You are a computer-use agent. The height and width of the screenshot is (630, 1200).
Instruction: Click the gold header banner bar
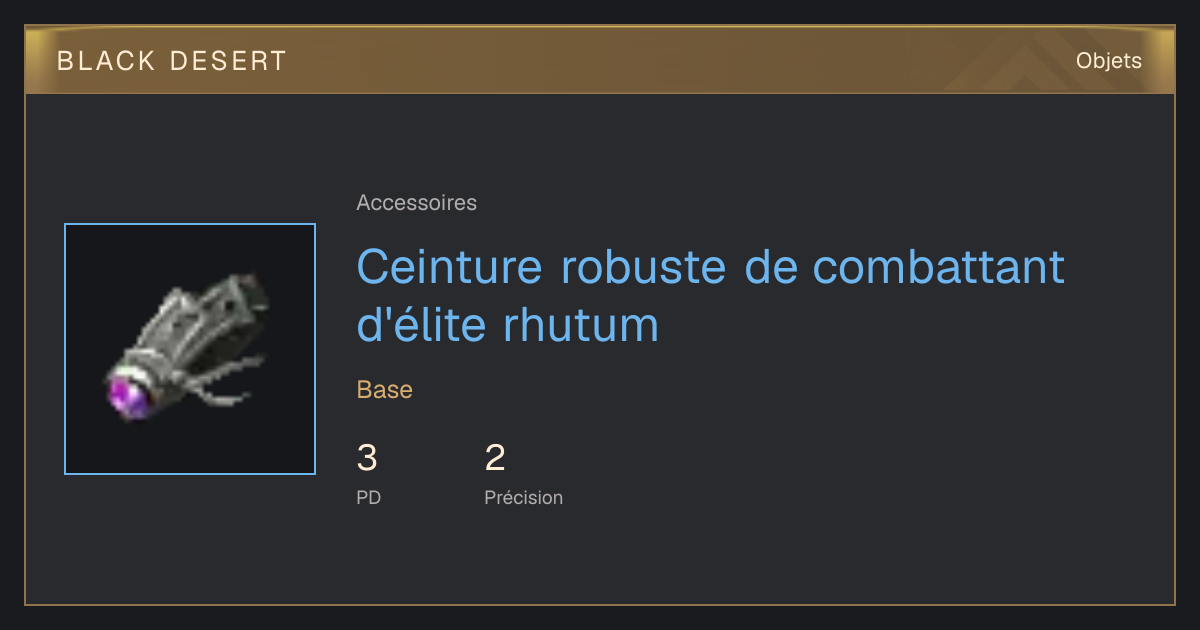click(600, 61)
